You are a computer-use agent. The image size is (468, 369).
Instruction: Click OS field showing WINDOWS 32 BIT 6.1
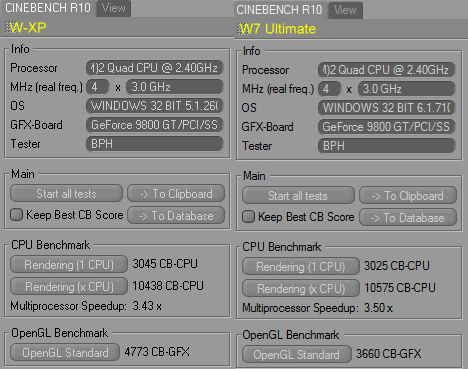point(387,108)
